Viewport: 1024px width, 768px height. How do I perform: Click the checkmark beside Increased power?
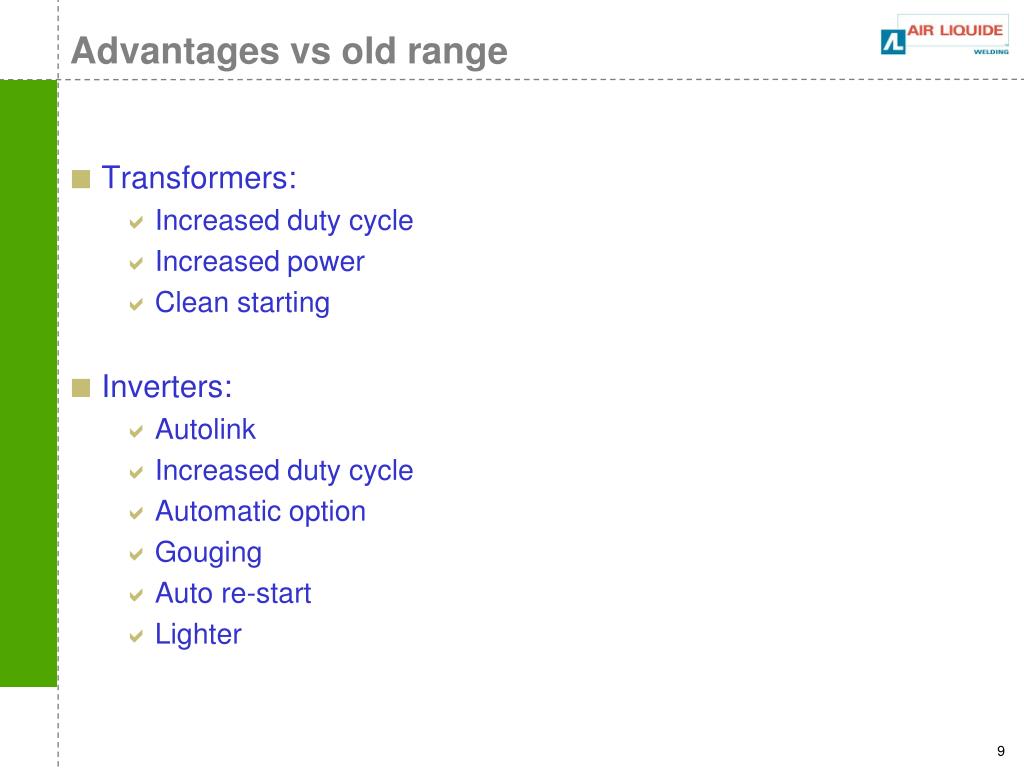point(136,264)
